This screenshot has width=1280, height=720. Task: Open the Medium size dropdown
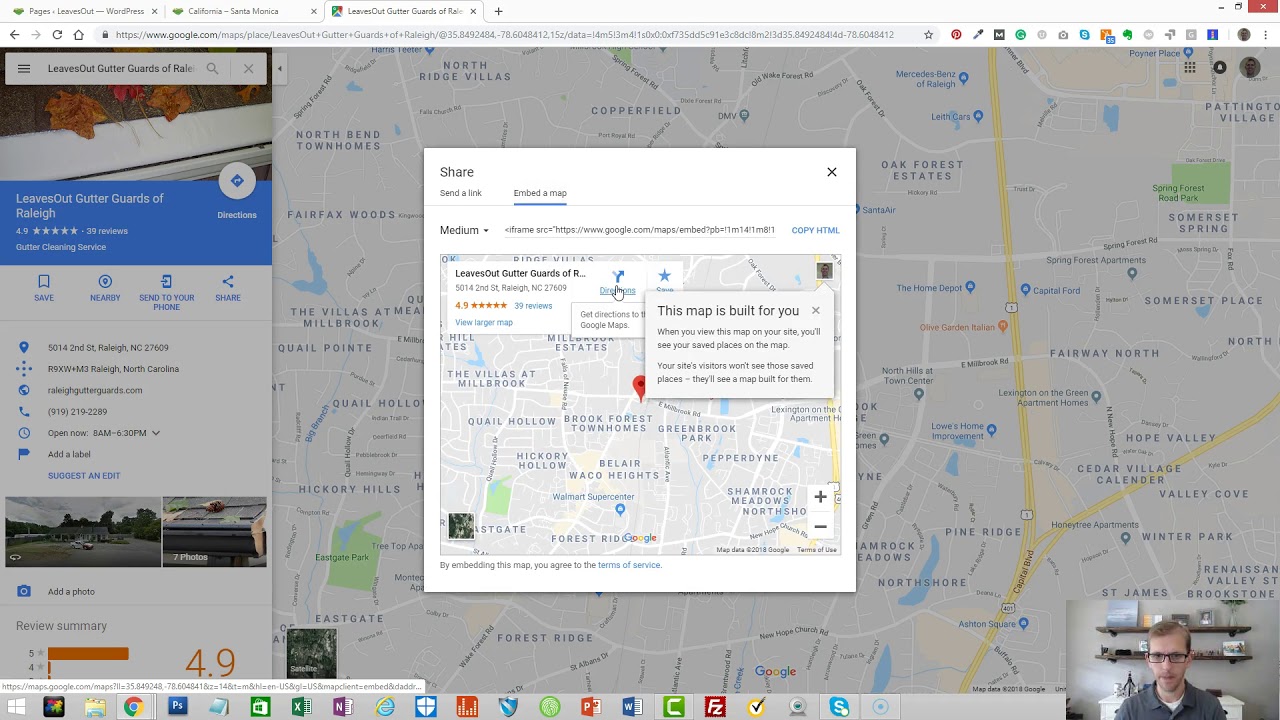tap(465, 230)
